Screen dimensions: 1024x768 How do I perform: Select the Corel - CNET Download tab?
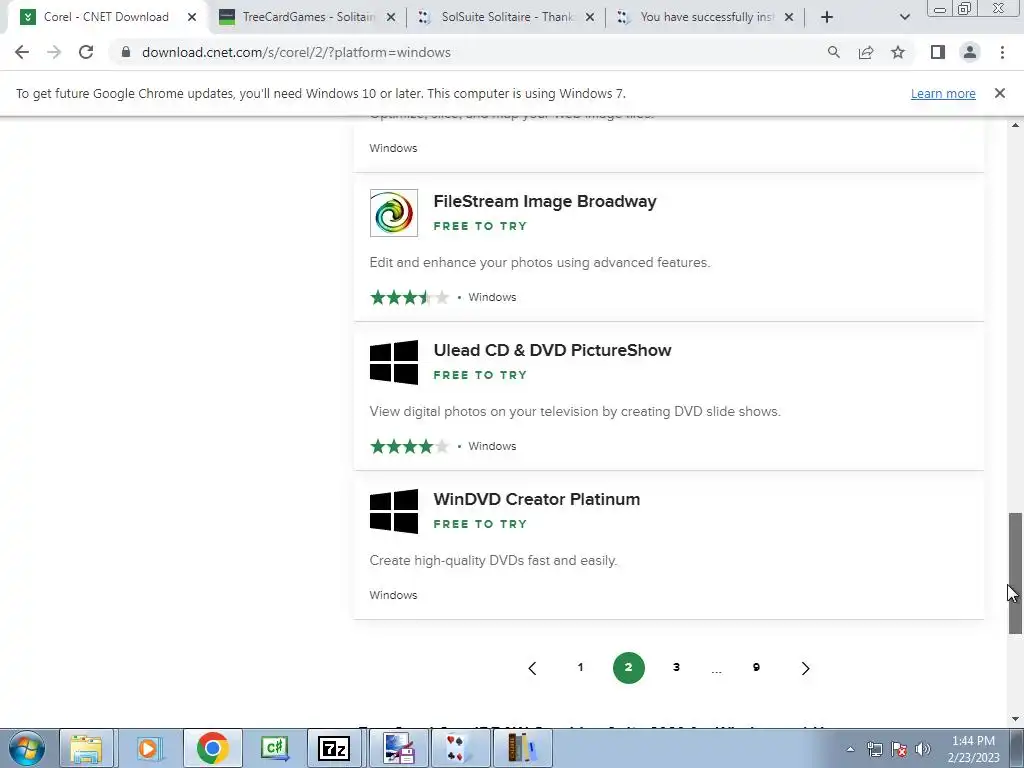108,17
